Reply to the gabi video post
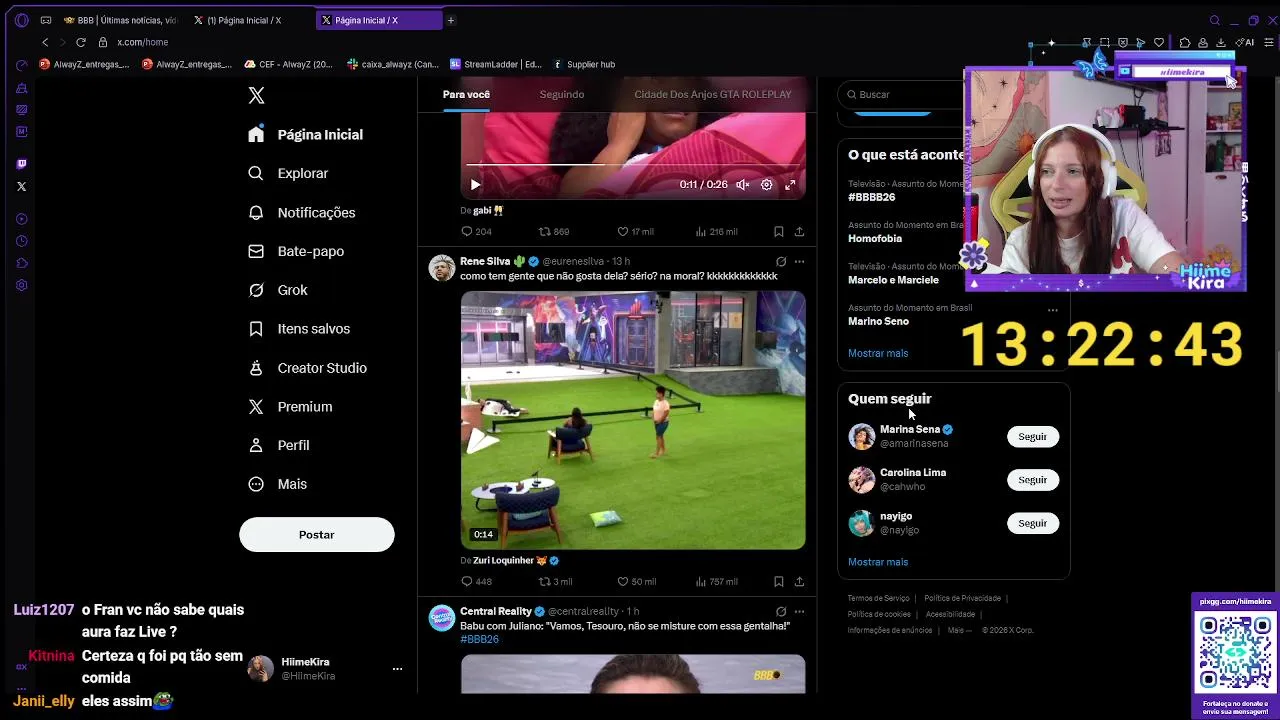Image resolution: width=1280 pixels, height=720 pixels. (x=475, y=231)
